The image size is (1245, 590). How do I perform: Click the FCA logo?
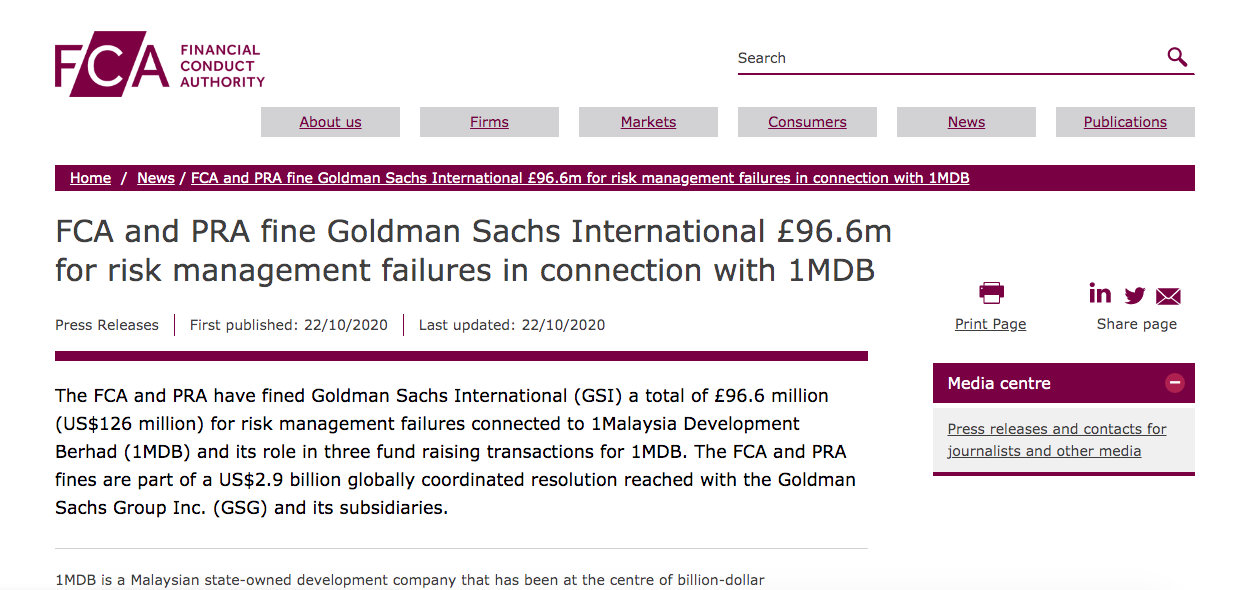[160, 69]
